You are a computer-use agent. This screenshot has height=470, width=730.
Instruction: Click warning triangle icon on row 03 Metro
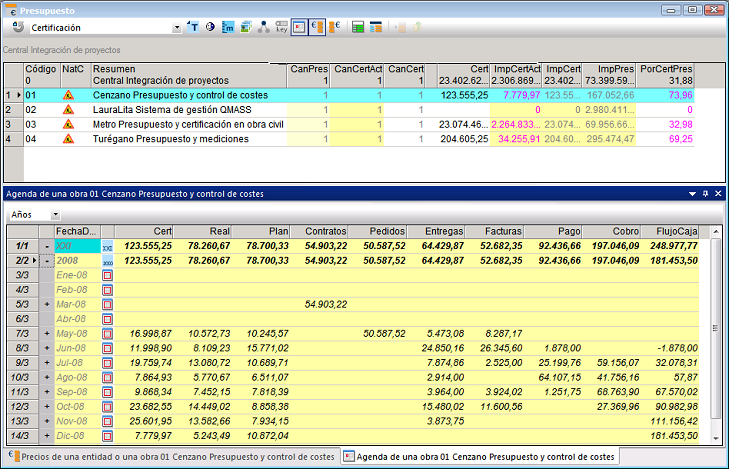point(69,124)
